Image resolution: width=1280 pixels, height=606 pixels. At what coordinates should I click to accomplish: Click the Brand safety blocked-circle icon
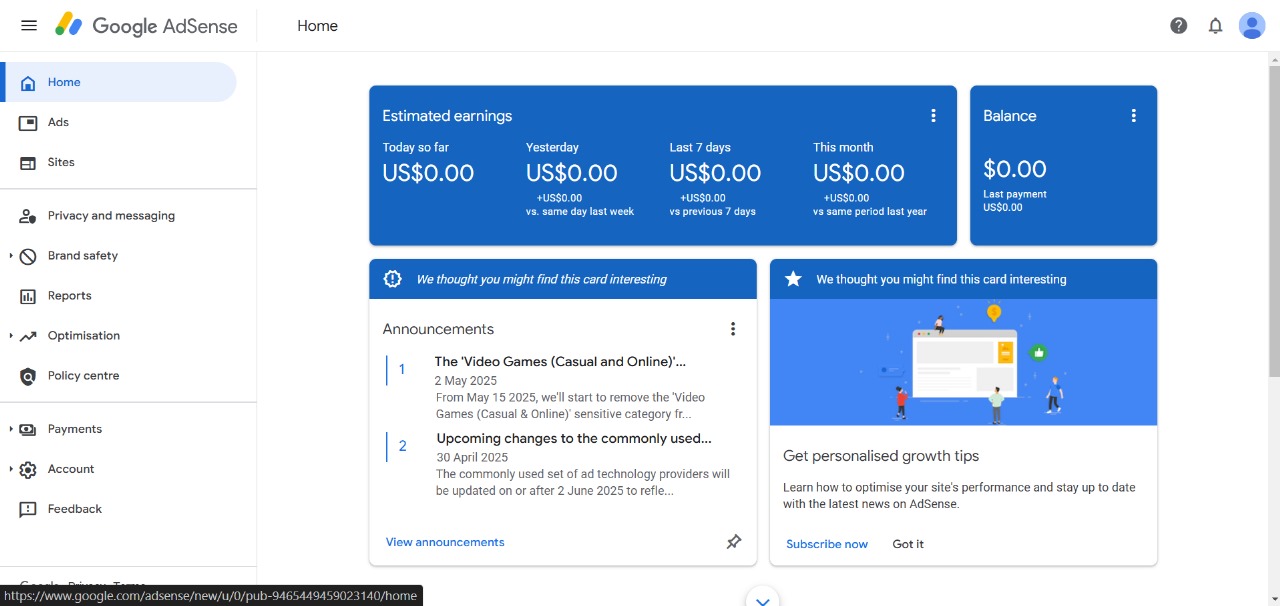pyautogui.click(x=28, y=256)
